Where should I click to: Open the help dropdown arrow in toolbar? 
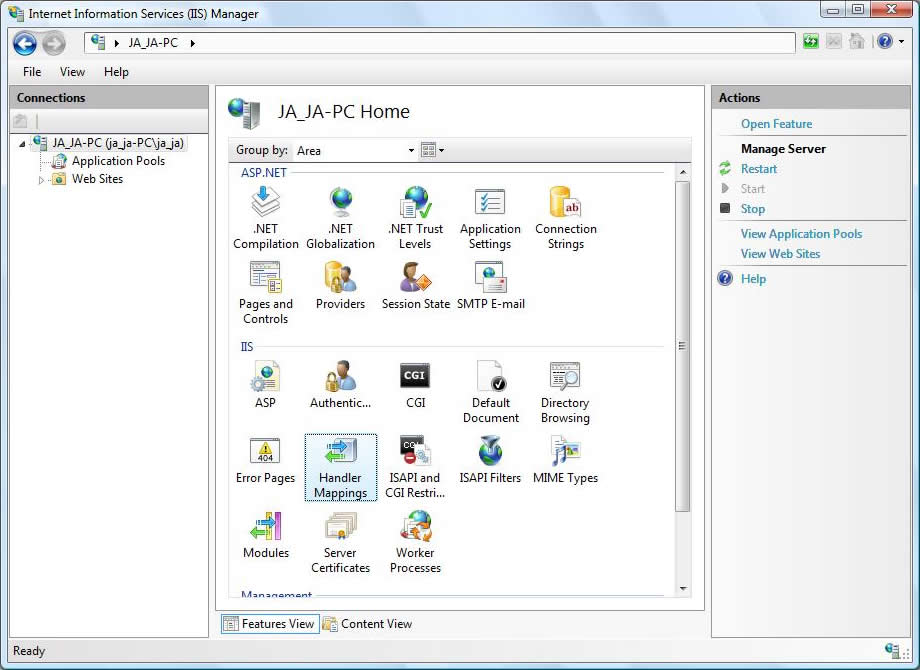(x=902, y=42)
